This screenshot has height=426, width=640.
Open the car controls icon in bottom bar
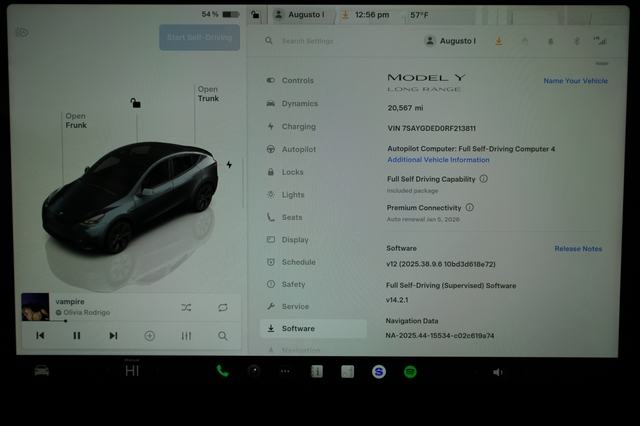42,371
